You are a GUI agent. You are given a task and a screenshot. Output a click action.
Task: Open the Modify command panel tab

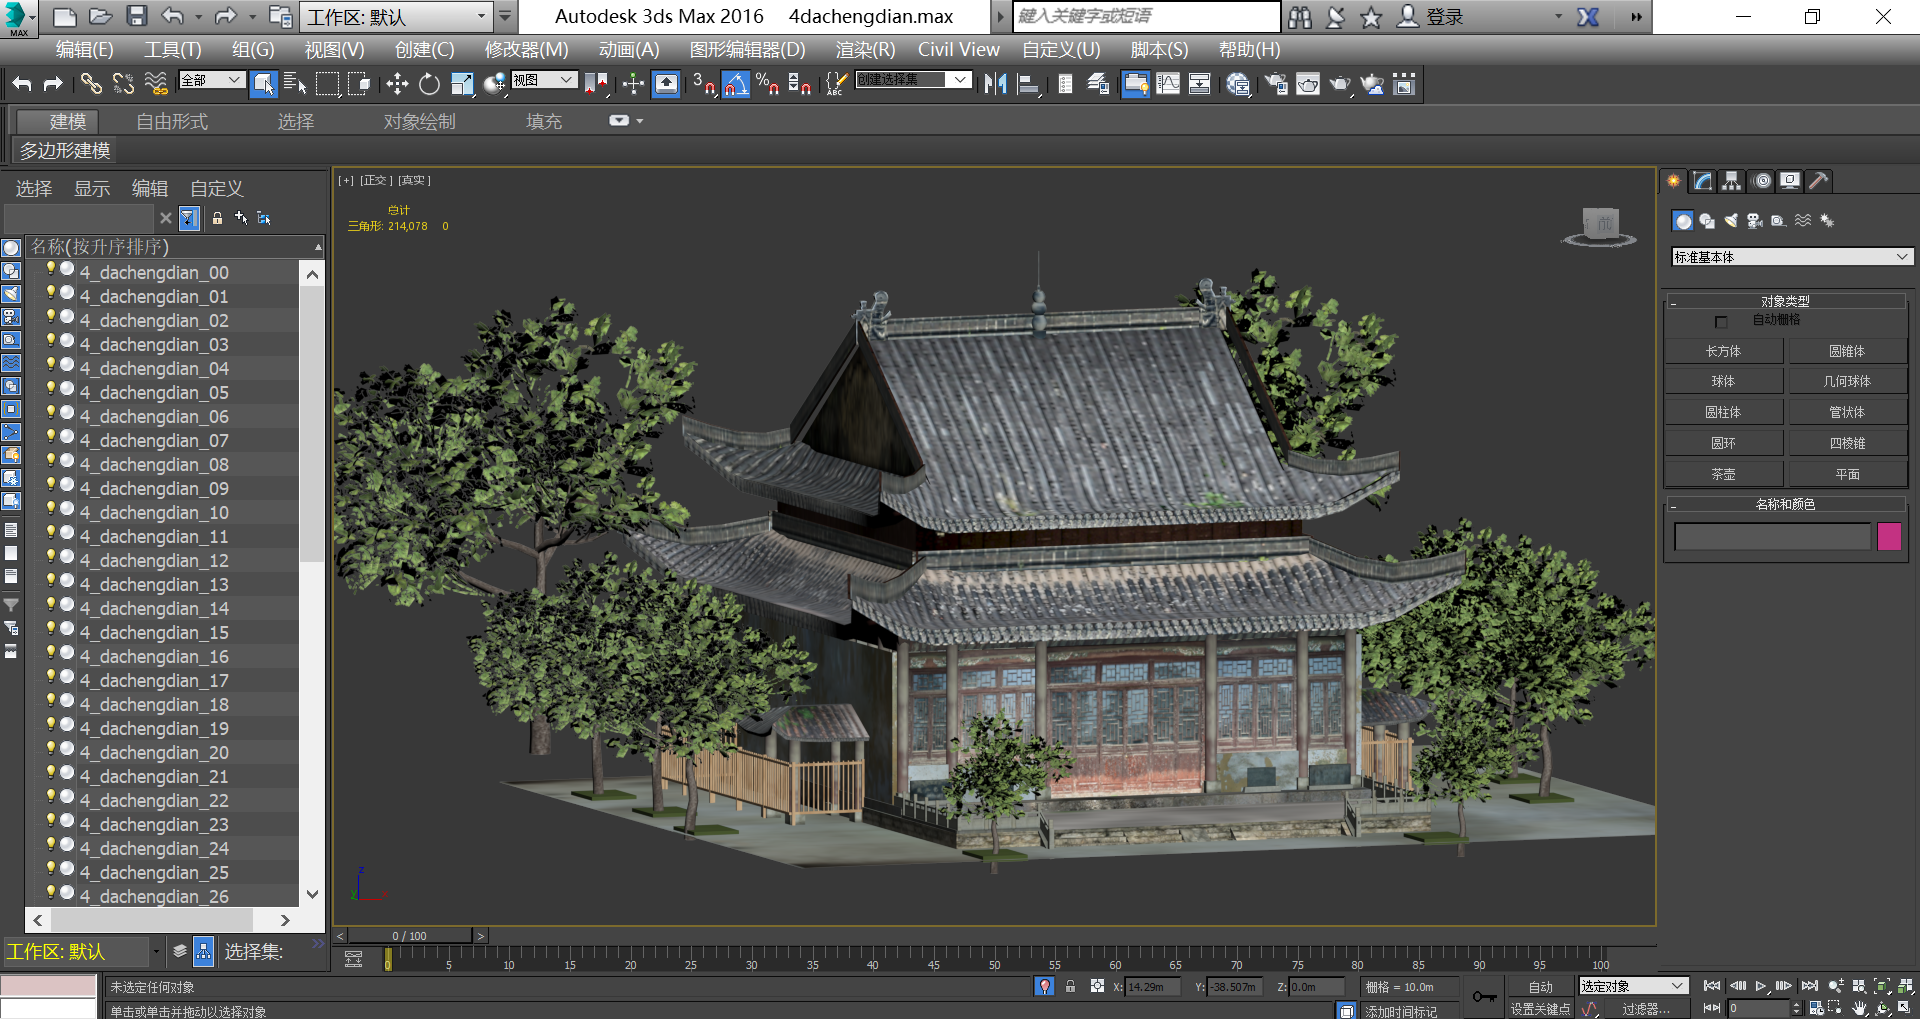tap(1702, 181)
